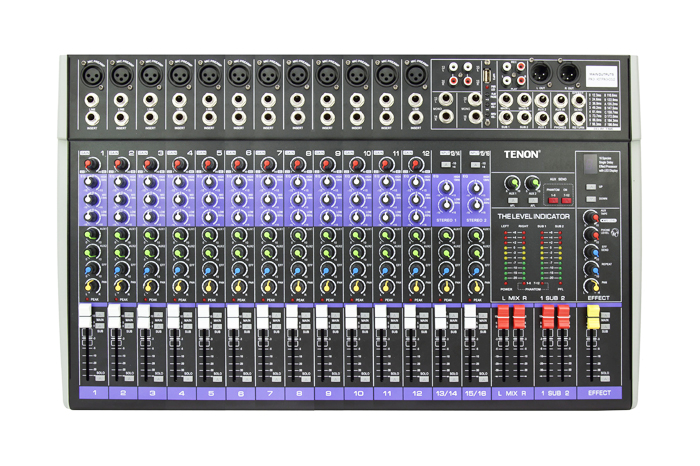Viewport: 700px width, 466px height.
Task: Click the L OUT XLR output connector
Action: (540, 73)
